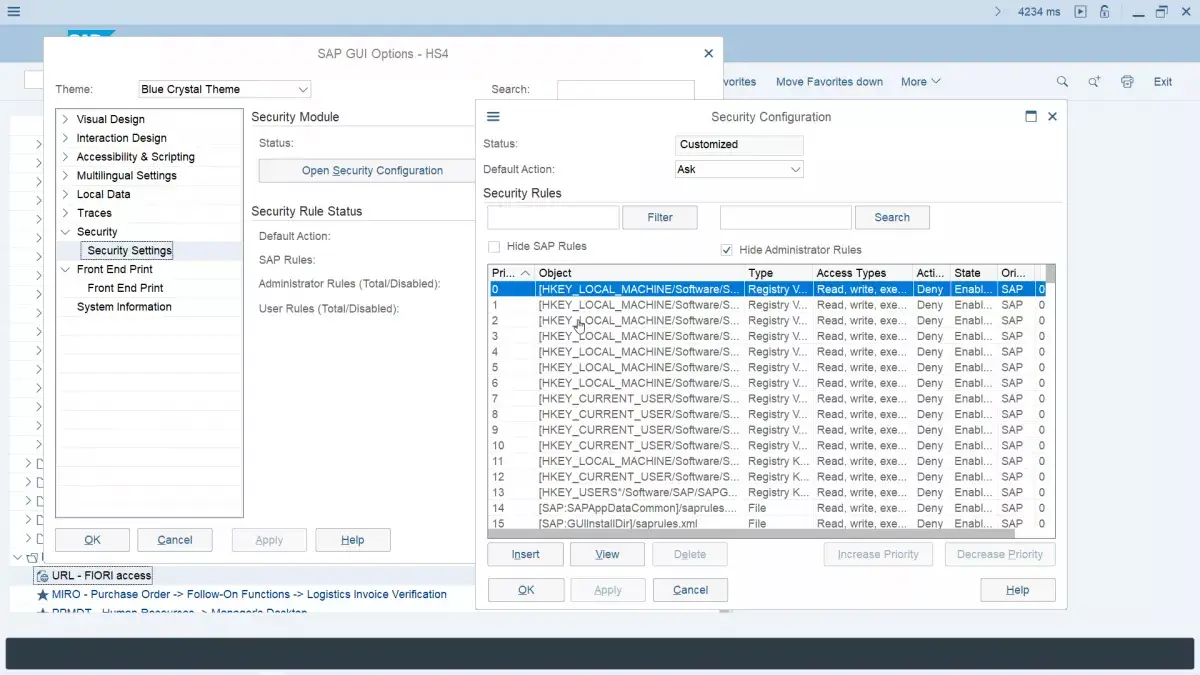The image size is (1200, 675).
Task: Sort by the Priority column header
Action: 511,273
